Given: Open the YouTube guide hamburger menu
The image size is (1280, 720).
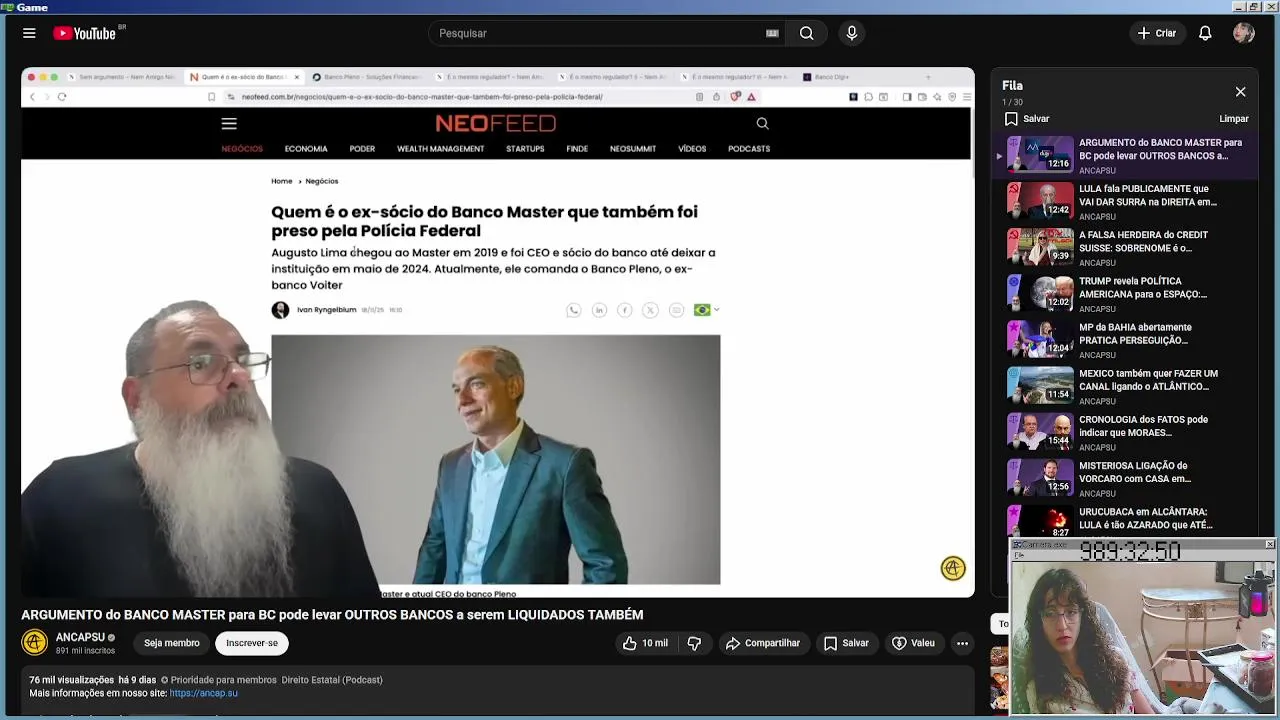Looking at the screenshot, I should (29, 33).
